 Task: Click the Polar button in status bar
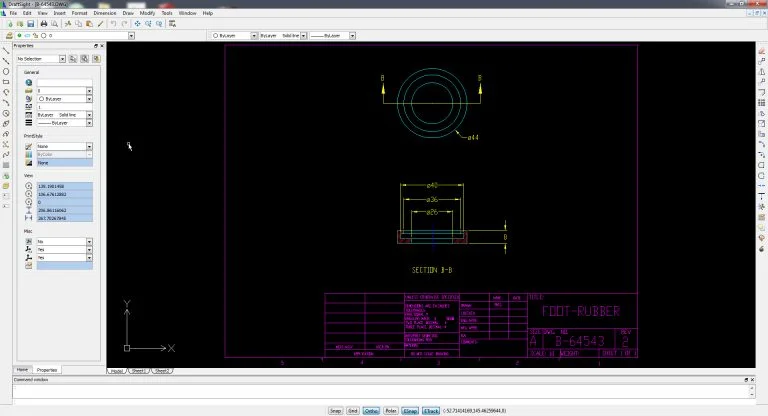click(391, 410)
